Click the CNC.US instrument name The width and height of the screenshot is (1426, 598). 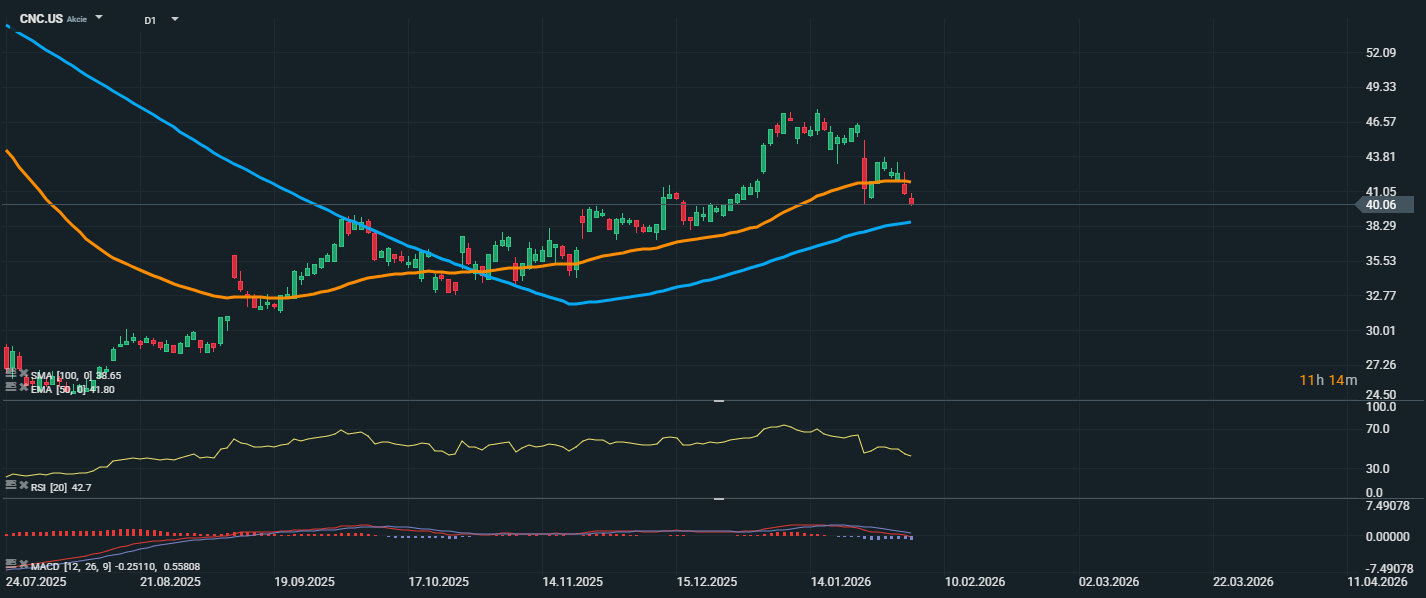(41, 19)
